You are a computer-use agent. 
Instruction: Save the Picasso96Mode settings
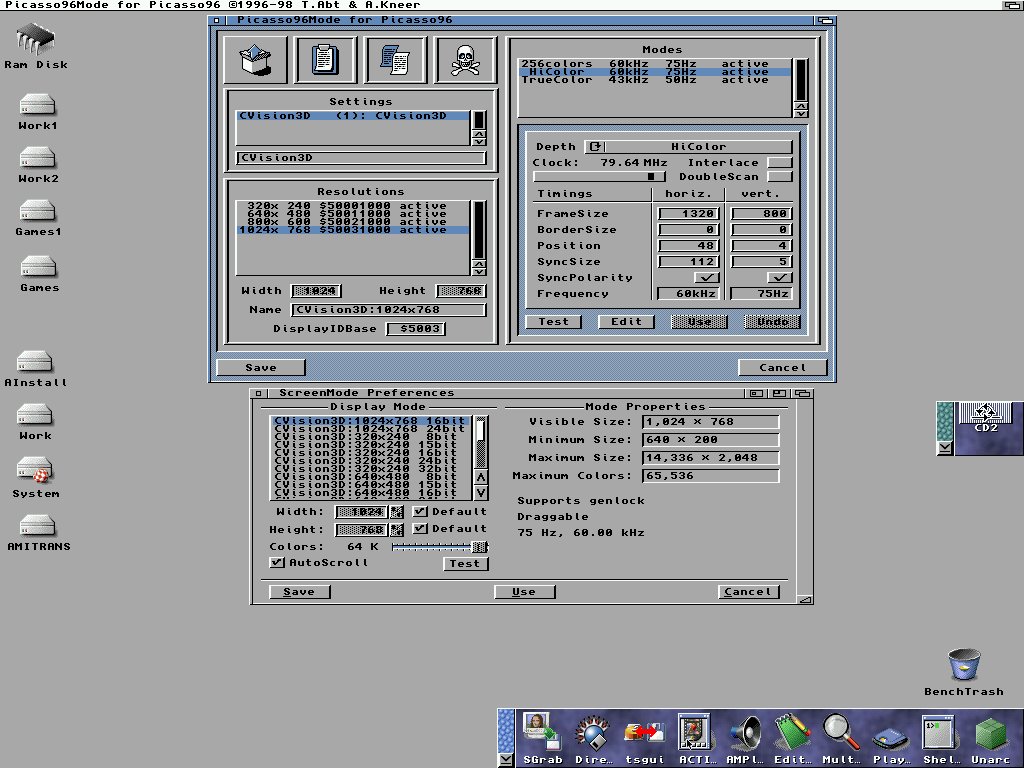(261, 368)
